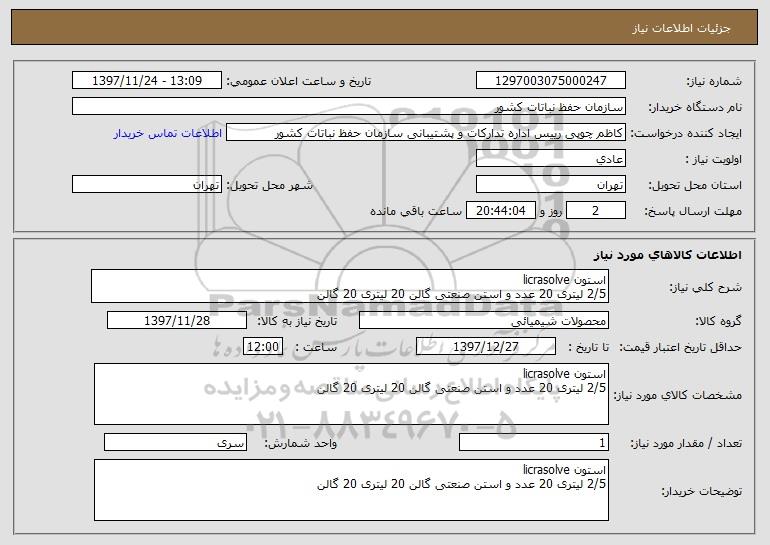Select the توضیحات خریدار text box

point(351,490)
